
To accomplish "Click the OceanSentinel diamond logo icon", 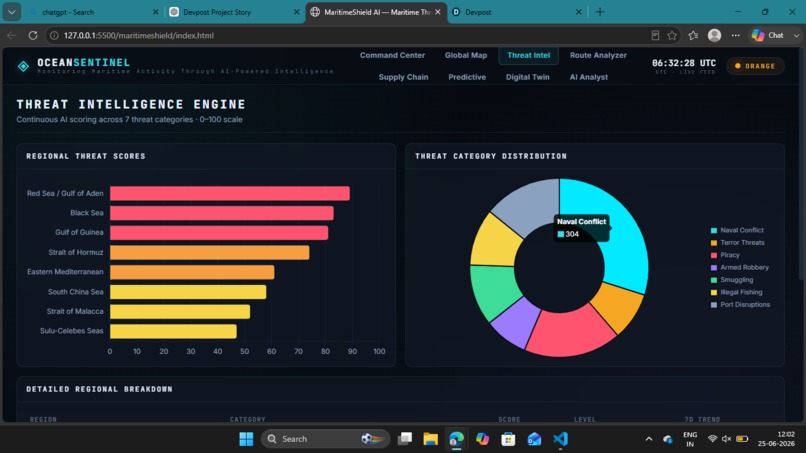I will click(x=23, y=66).
